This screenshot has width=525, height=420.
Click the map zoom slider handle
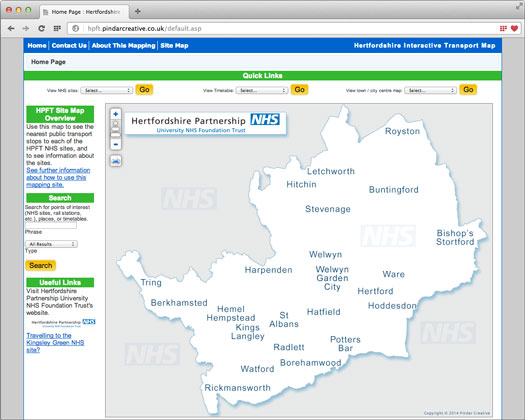click(116, 135)
